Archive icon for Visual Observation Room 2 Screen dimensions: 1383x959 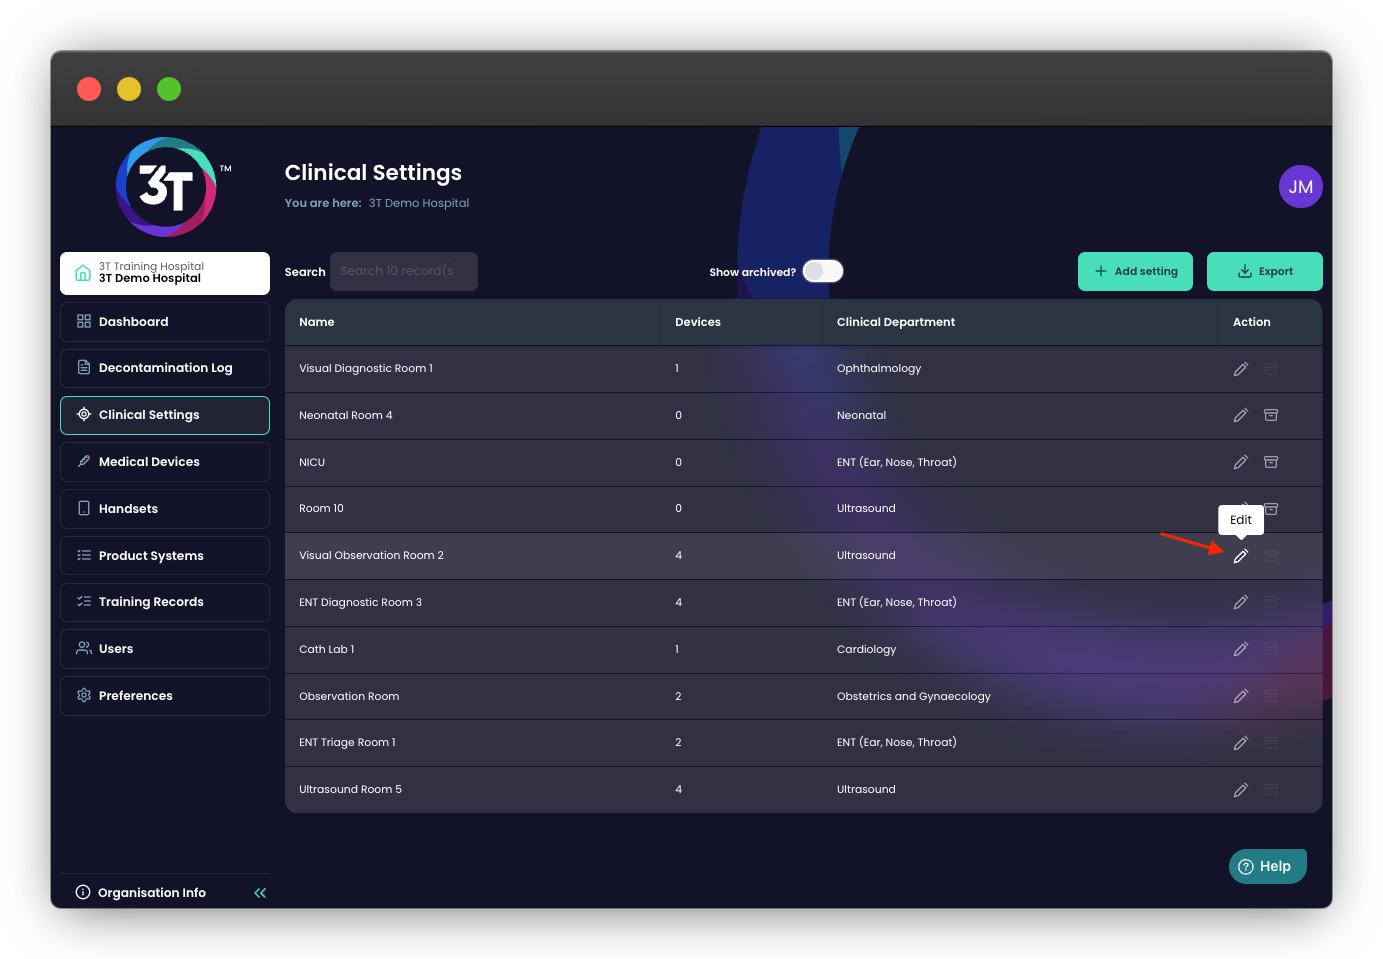click(1271, 556)
